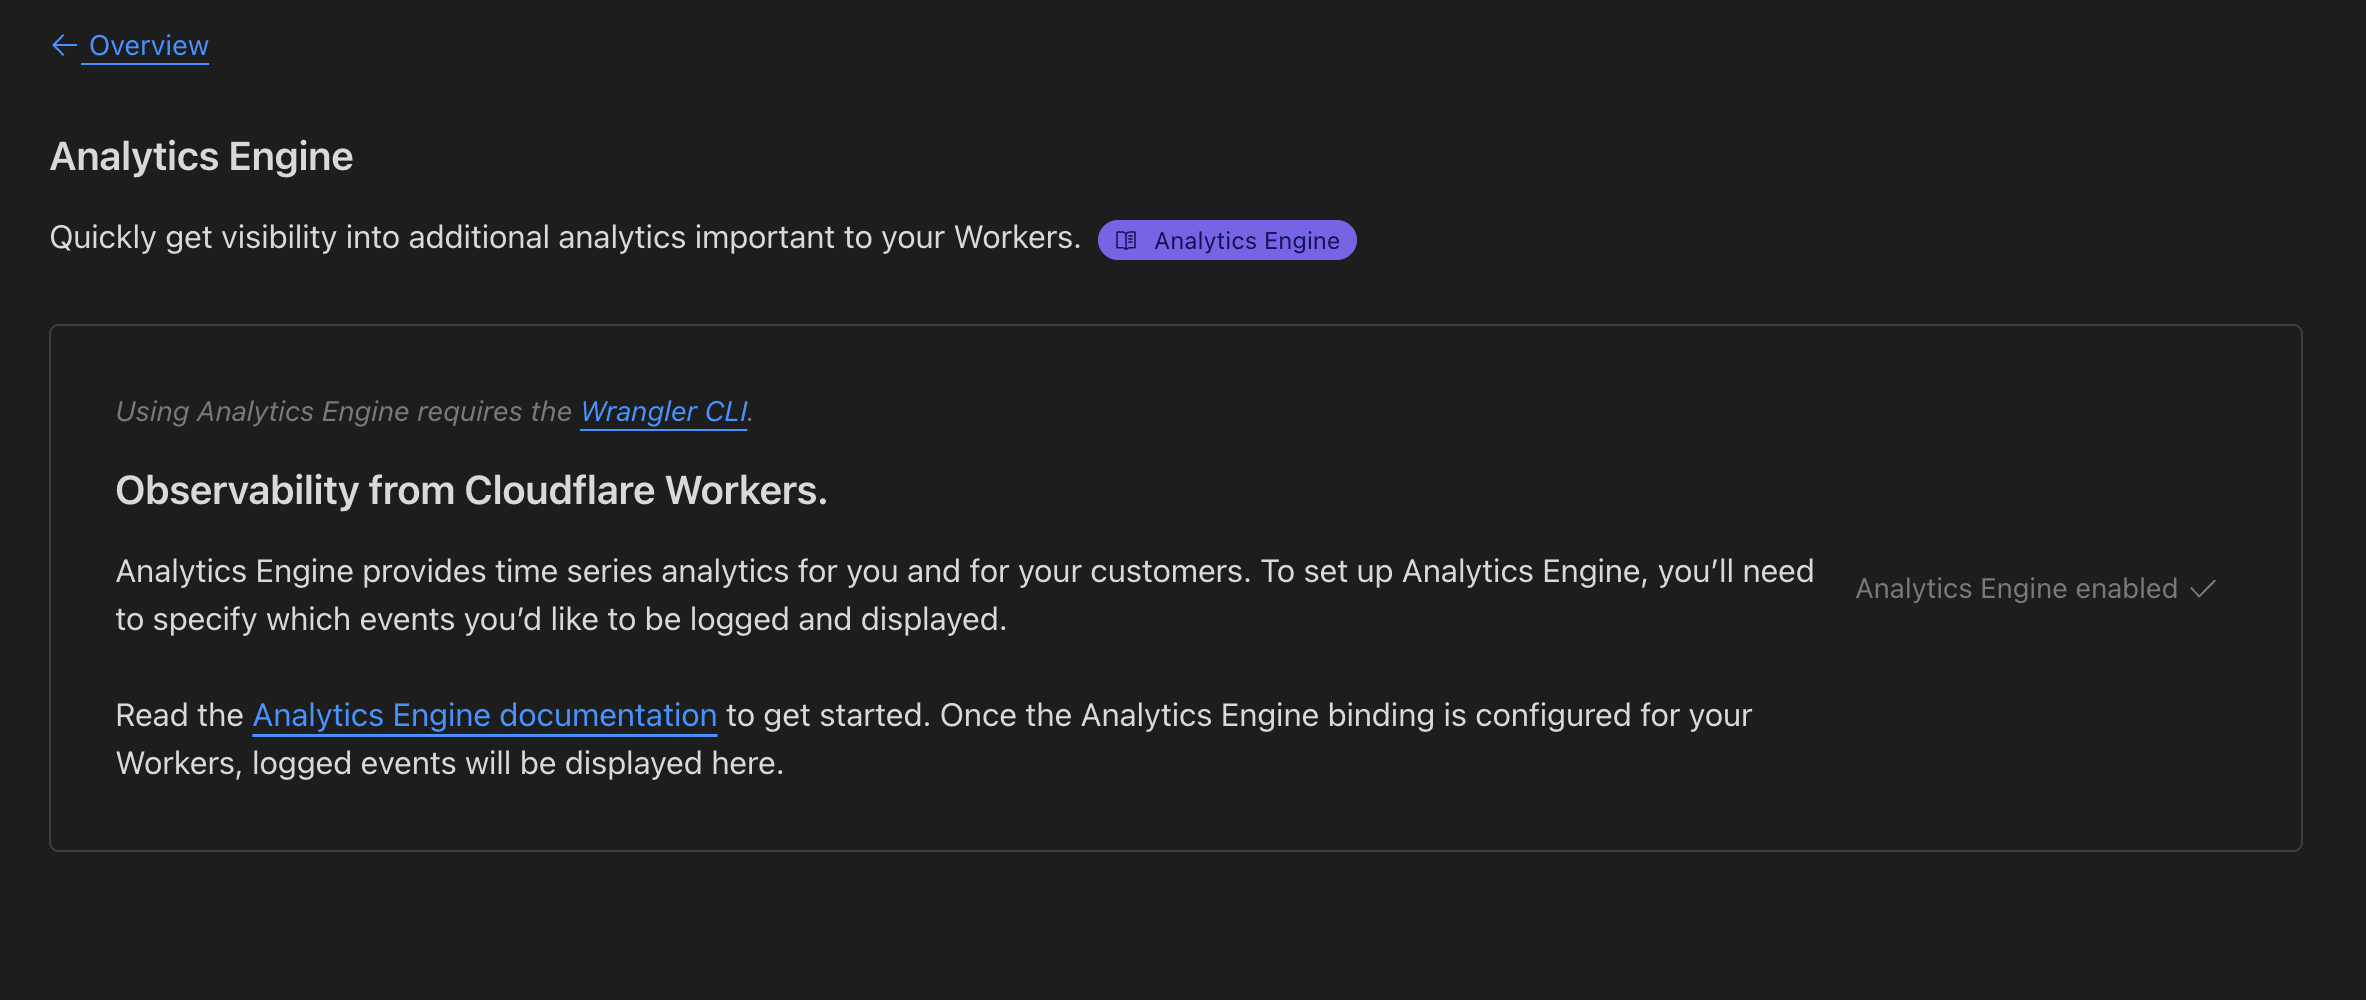Click the Analytics Engine page title

click(201, 157)
